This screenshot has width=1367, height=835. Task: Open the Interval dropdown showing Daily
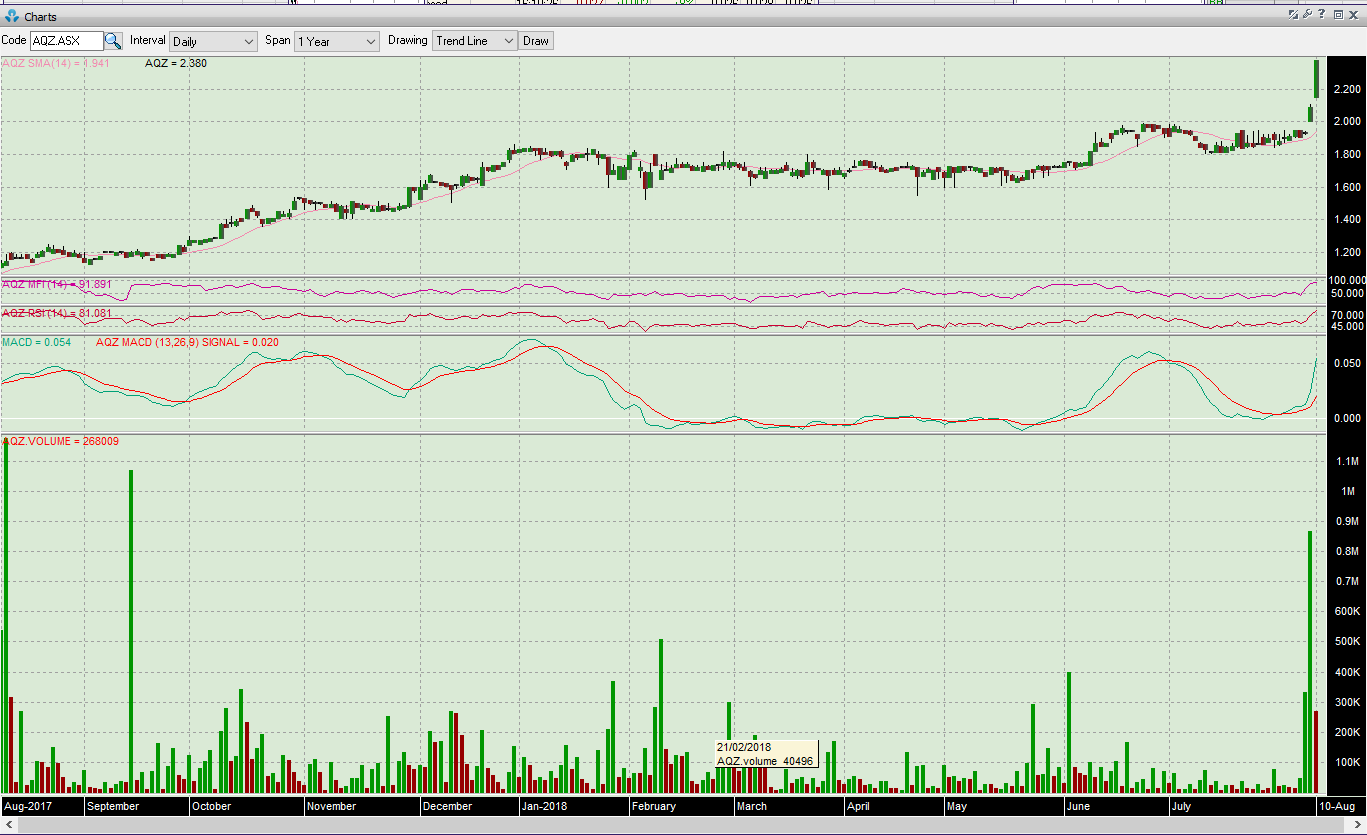click(214, 41)
